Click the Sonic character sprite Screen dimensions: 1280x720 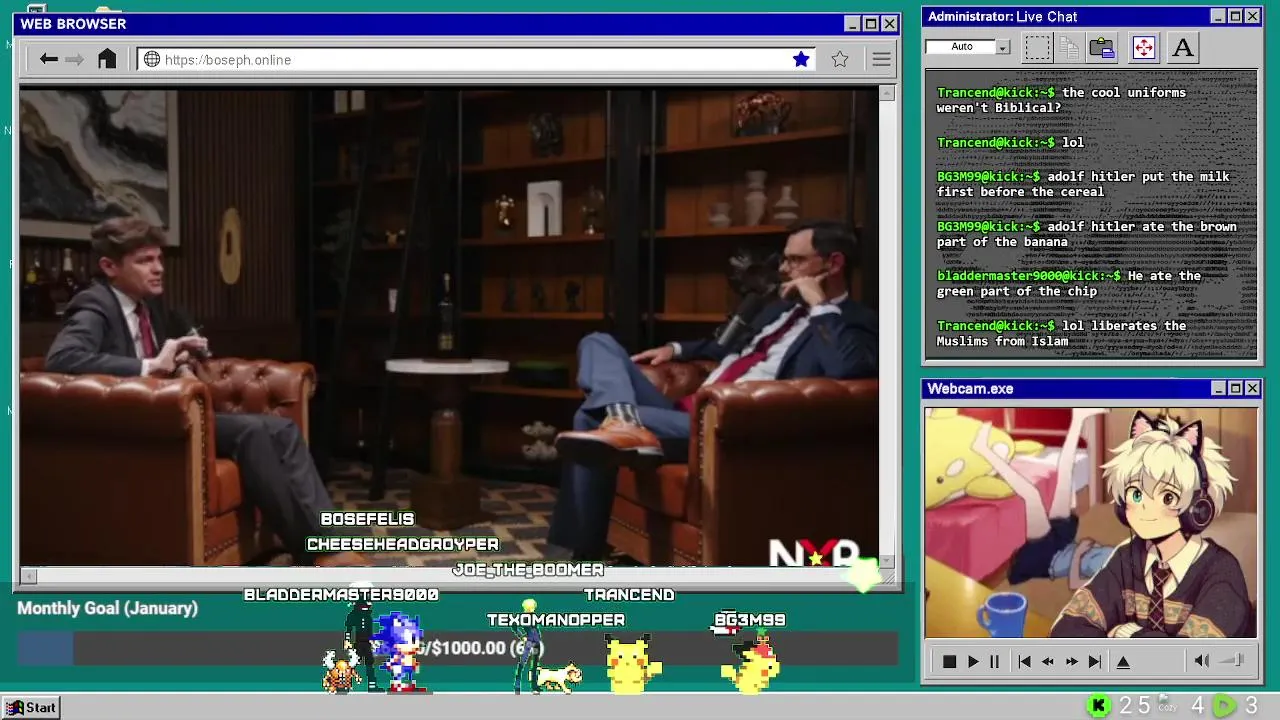pyautogui.click(x=402, y=652)
